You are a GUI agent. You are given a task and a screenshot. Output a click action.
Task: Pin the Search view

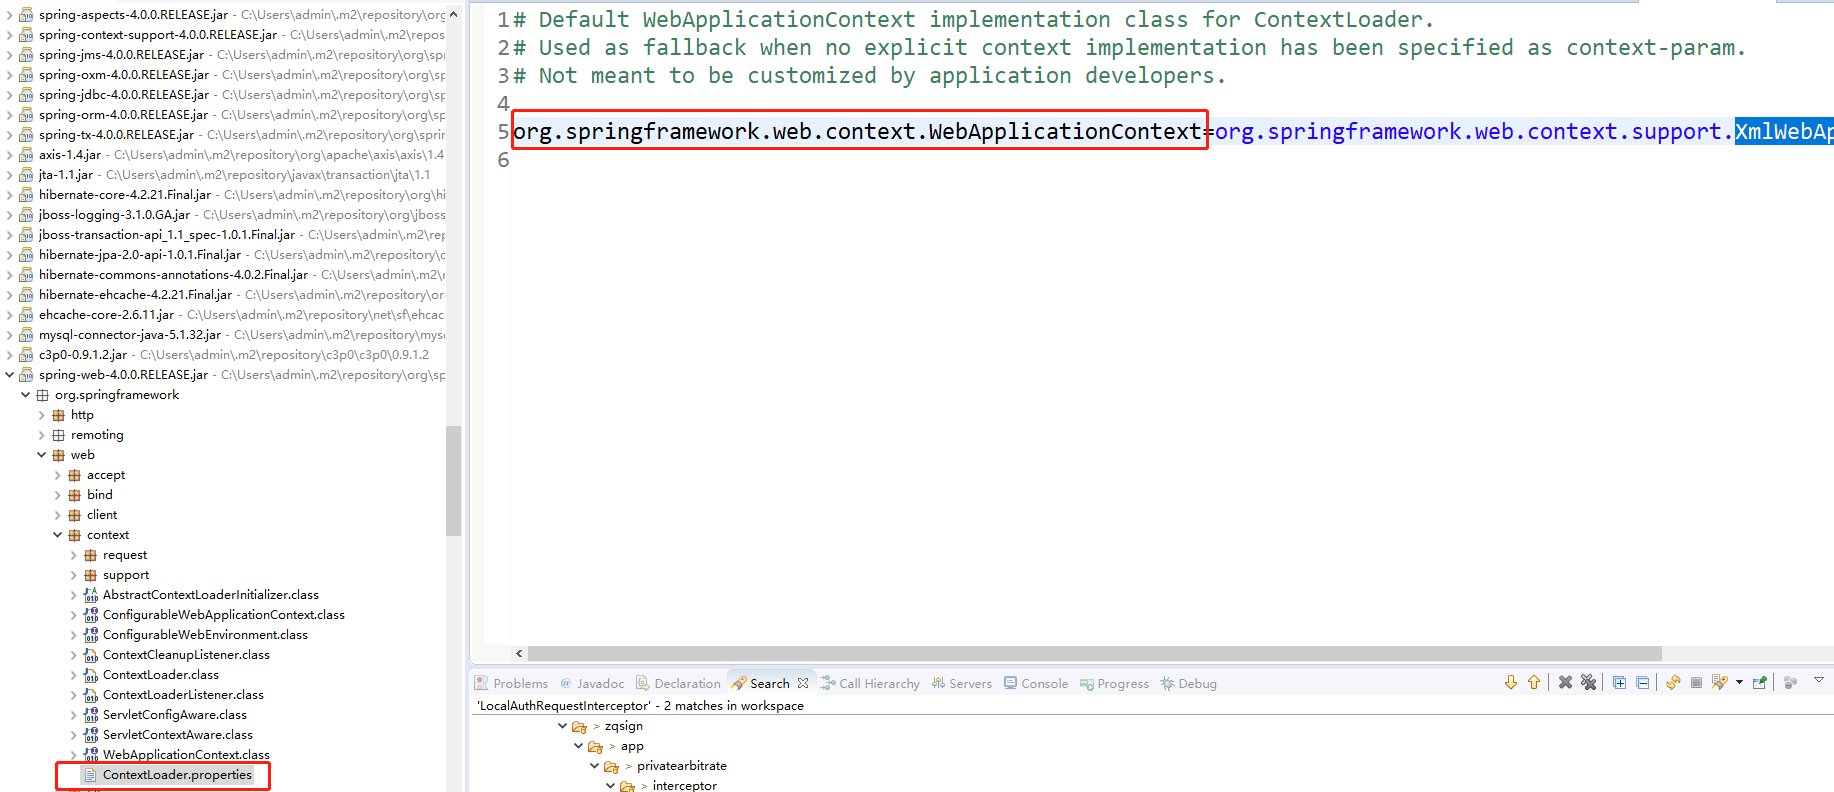coord(1760,683)
